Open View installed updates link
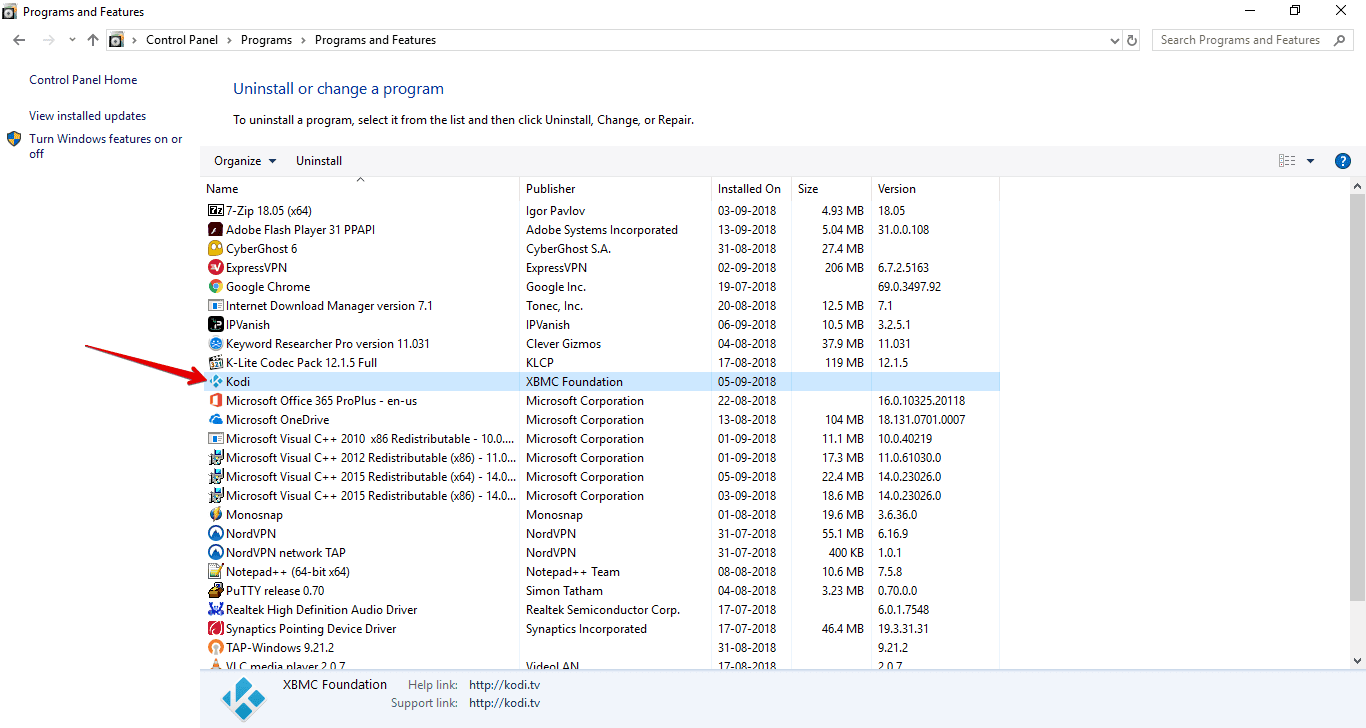Image resolution: width=1366 pixels, height=728 pixels. [x=87, y=116]
